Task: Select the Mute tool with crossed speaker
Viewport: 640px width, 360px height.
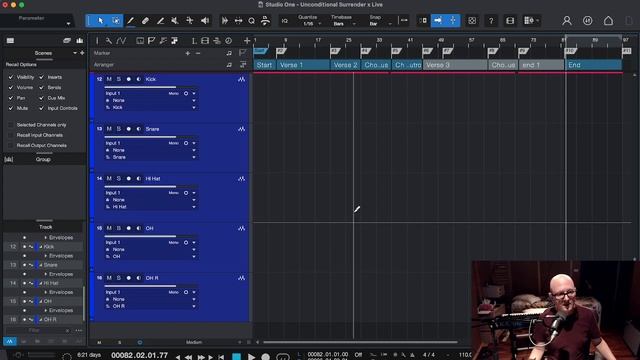Action: pyautogui.click(x=175, y=21)
